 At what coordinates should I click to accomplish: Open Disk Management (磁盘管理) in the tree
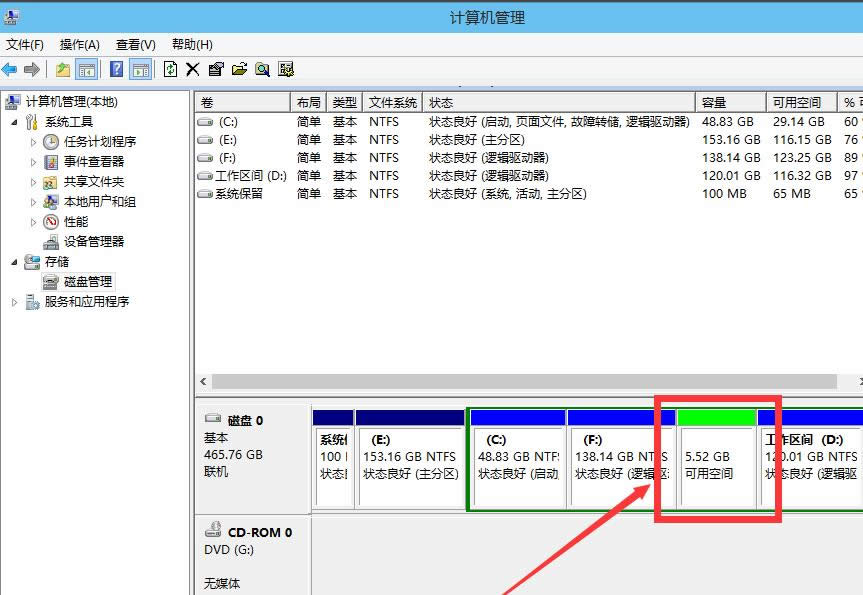[x=85, y=281]
